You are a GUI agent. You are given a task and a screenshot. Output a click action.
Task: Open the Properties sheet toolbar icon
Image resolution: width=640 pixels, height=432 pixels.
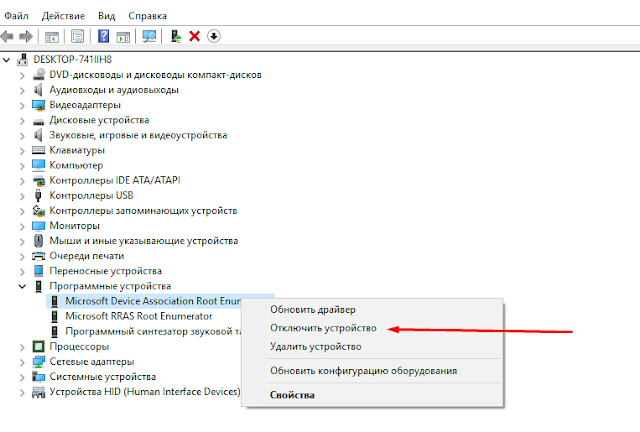78,36
